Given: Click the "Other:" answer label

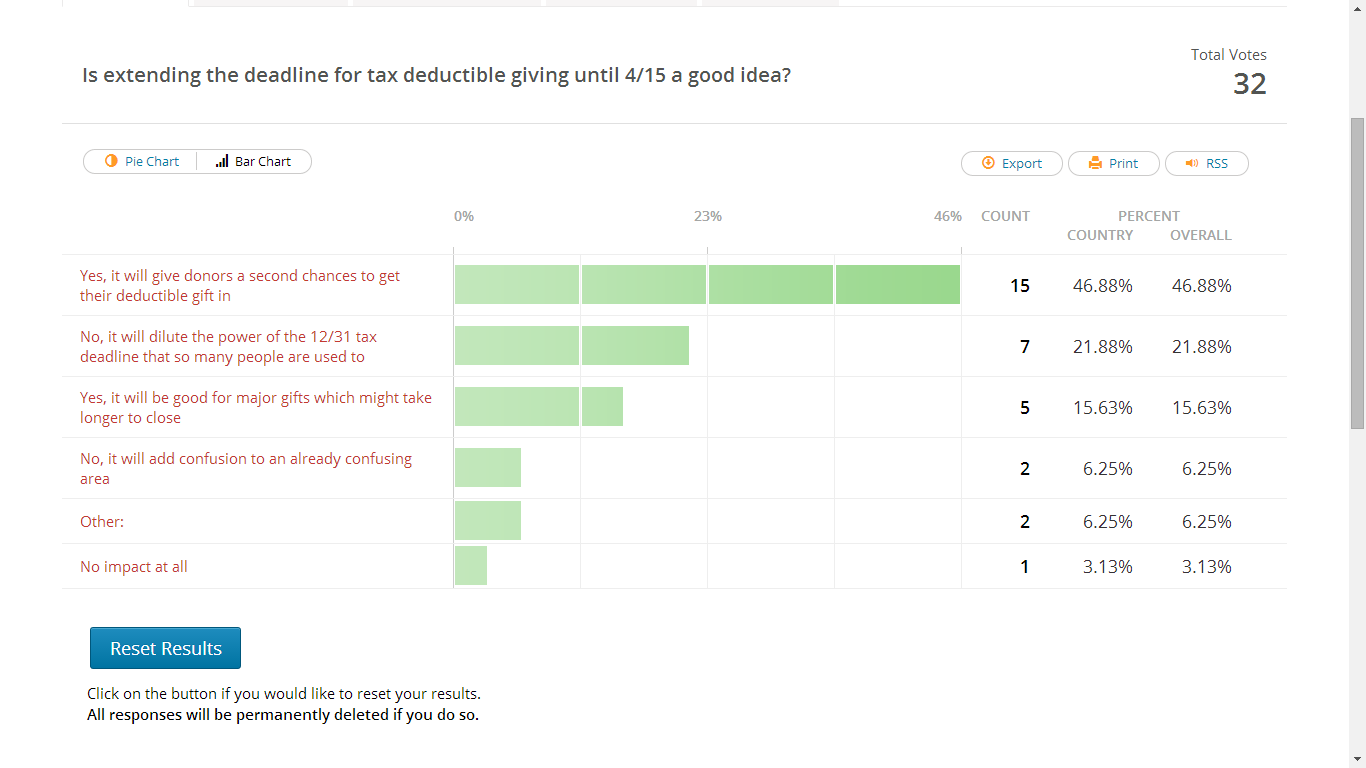Looking at the screenshot, I should pyautogui.click(x=102, y=522).
